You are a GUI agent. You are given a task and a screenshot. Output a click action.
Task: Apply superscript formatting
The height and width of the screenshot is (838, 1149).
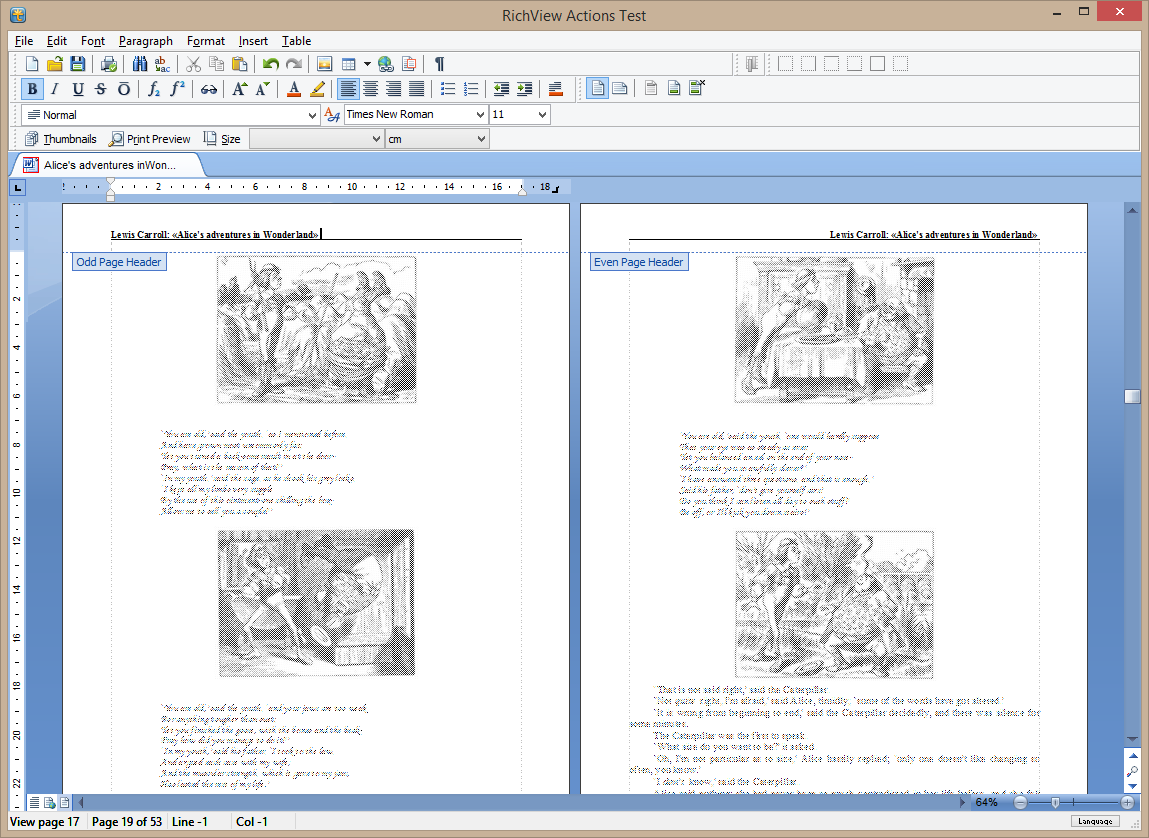point(177,89)
